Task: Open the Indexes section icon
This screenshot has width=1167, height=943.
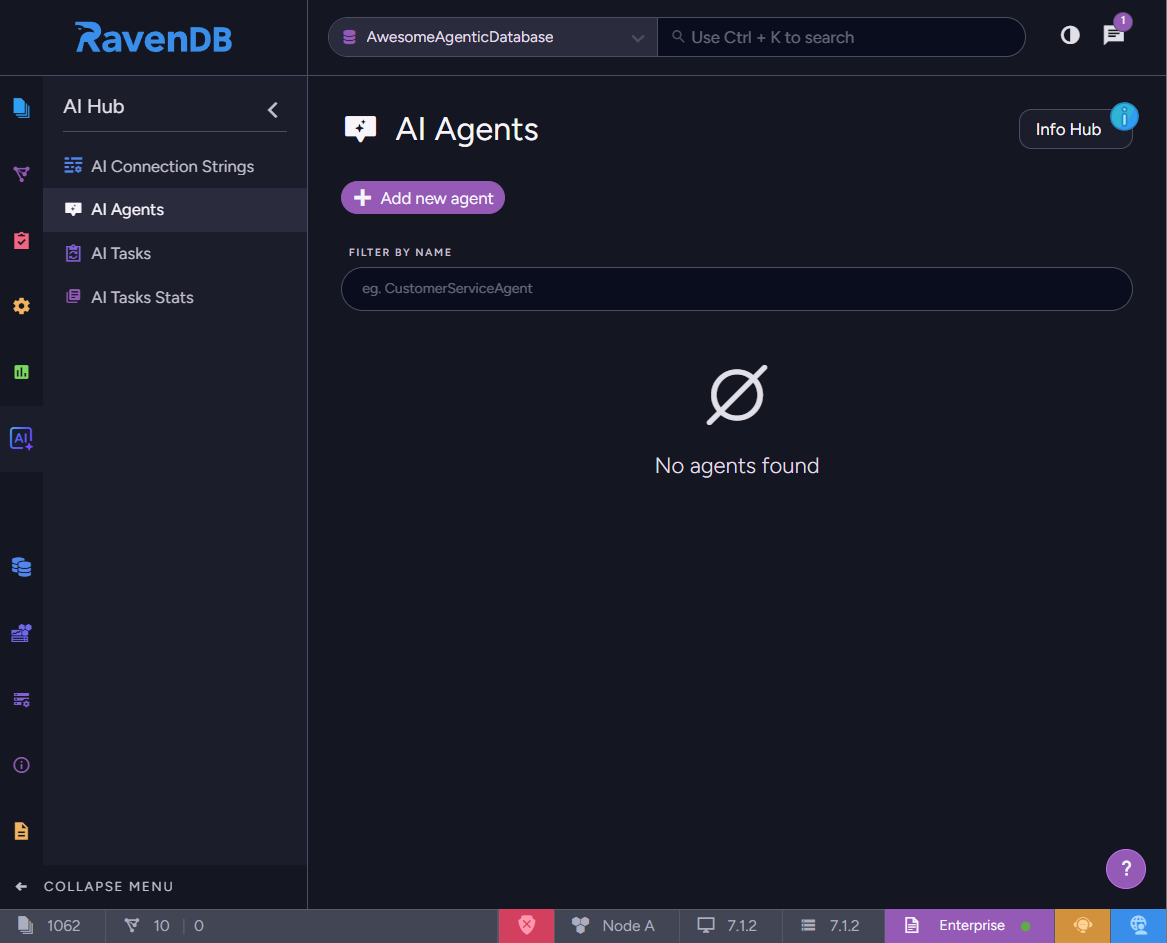Action: (x=21, y=174)
